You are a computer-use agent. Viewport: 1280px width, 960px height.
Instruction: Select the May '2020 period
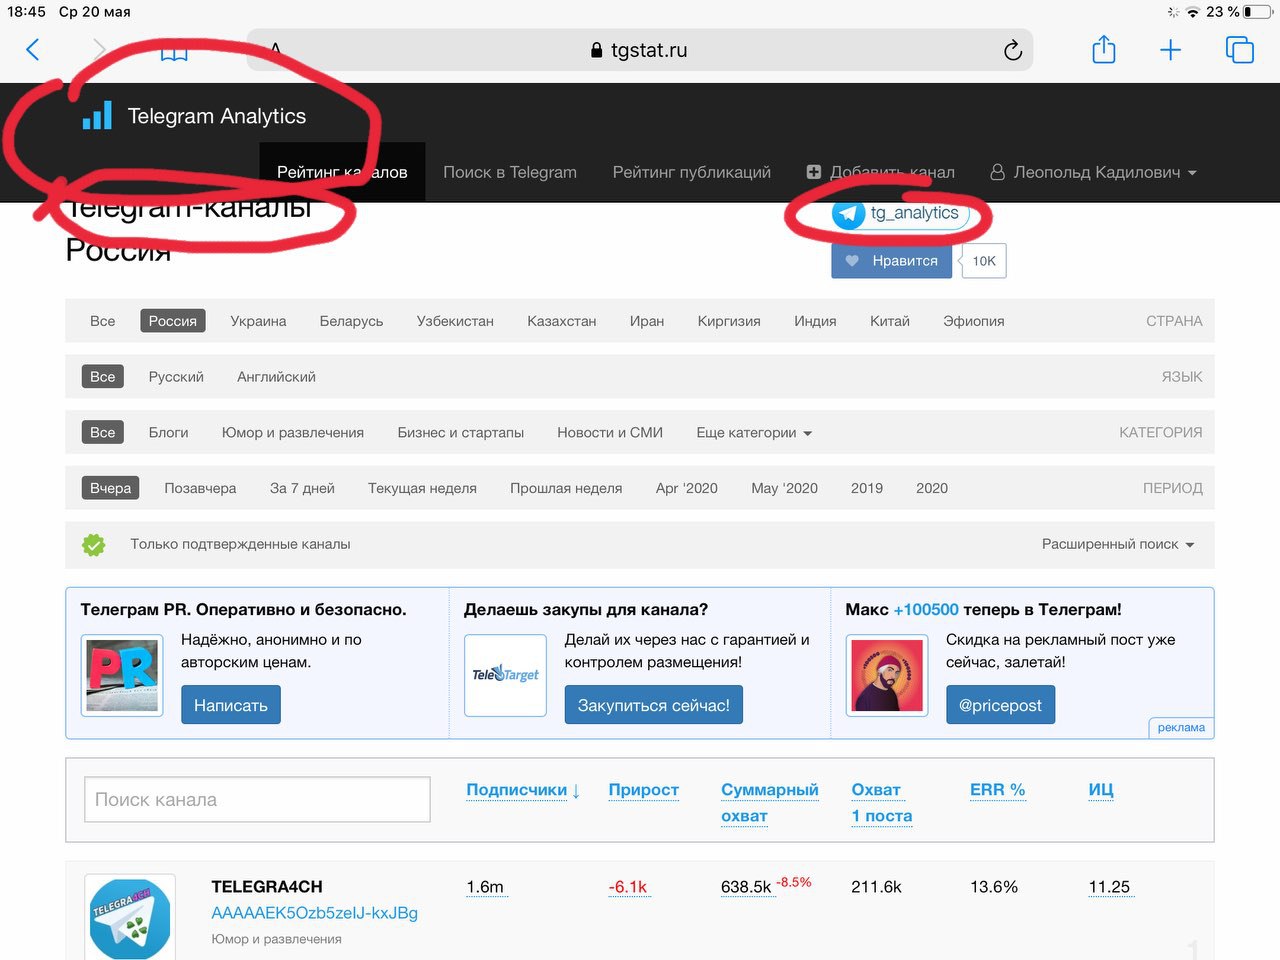point(785,488)
